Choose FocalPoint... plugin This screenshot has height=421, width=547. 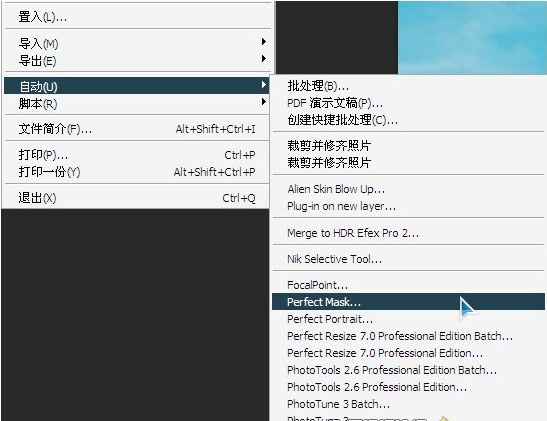(408, 285)
